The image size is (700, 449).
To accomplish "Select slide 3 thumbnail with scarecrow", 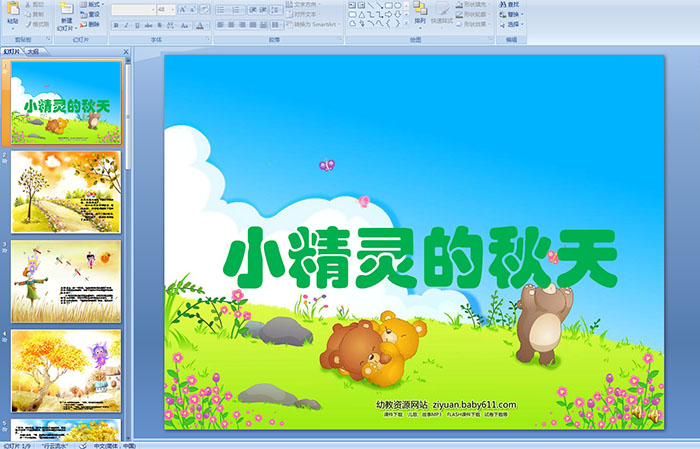I will [66, 280].
